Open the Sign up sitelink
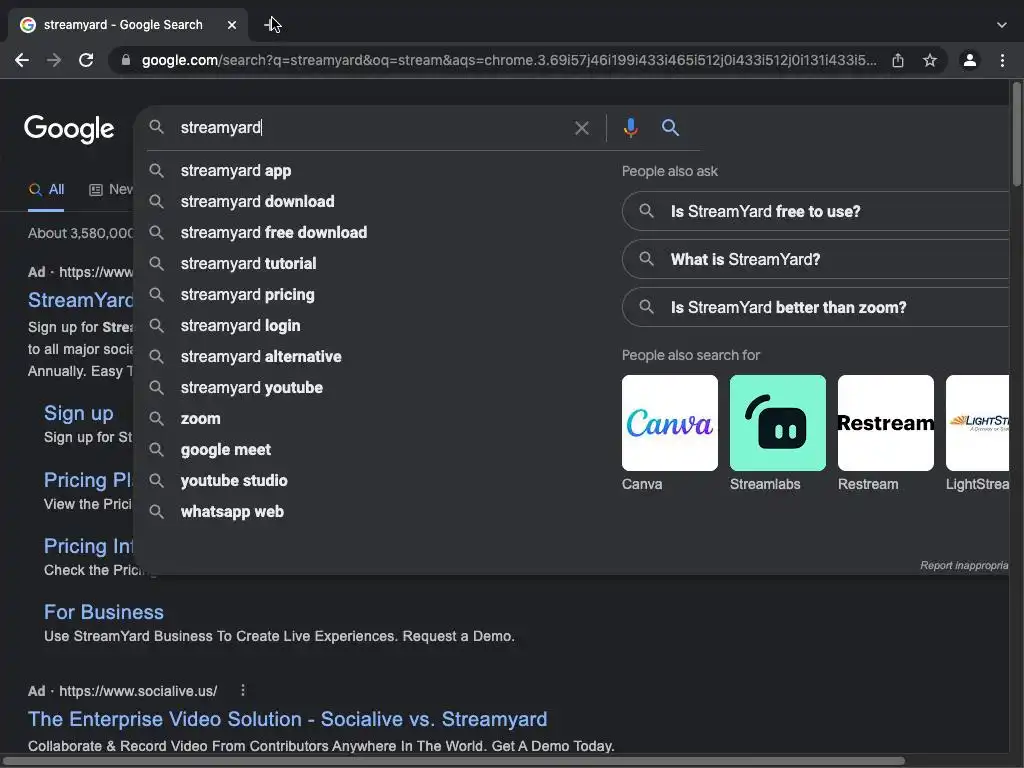 pos(78,413)
